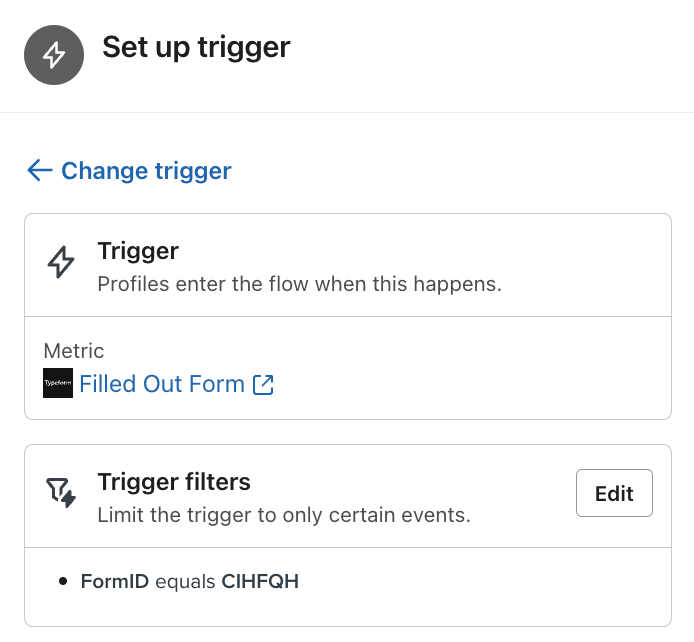
Task: Click the bullet point before FormID
Action: tap(64, 581)
